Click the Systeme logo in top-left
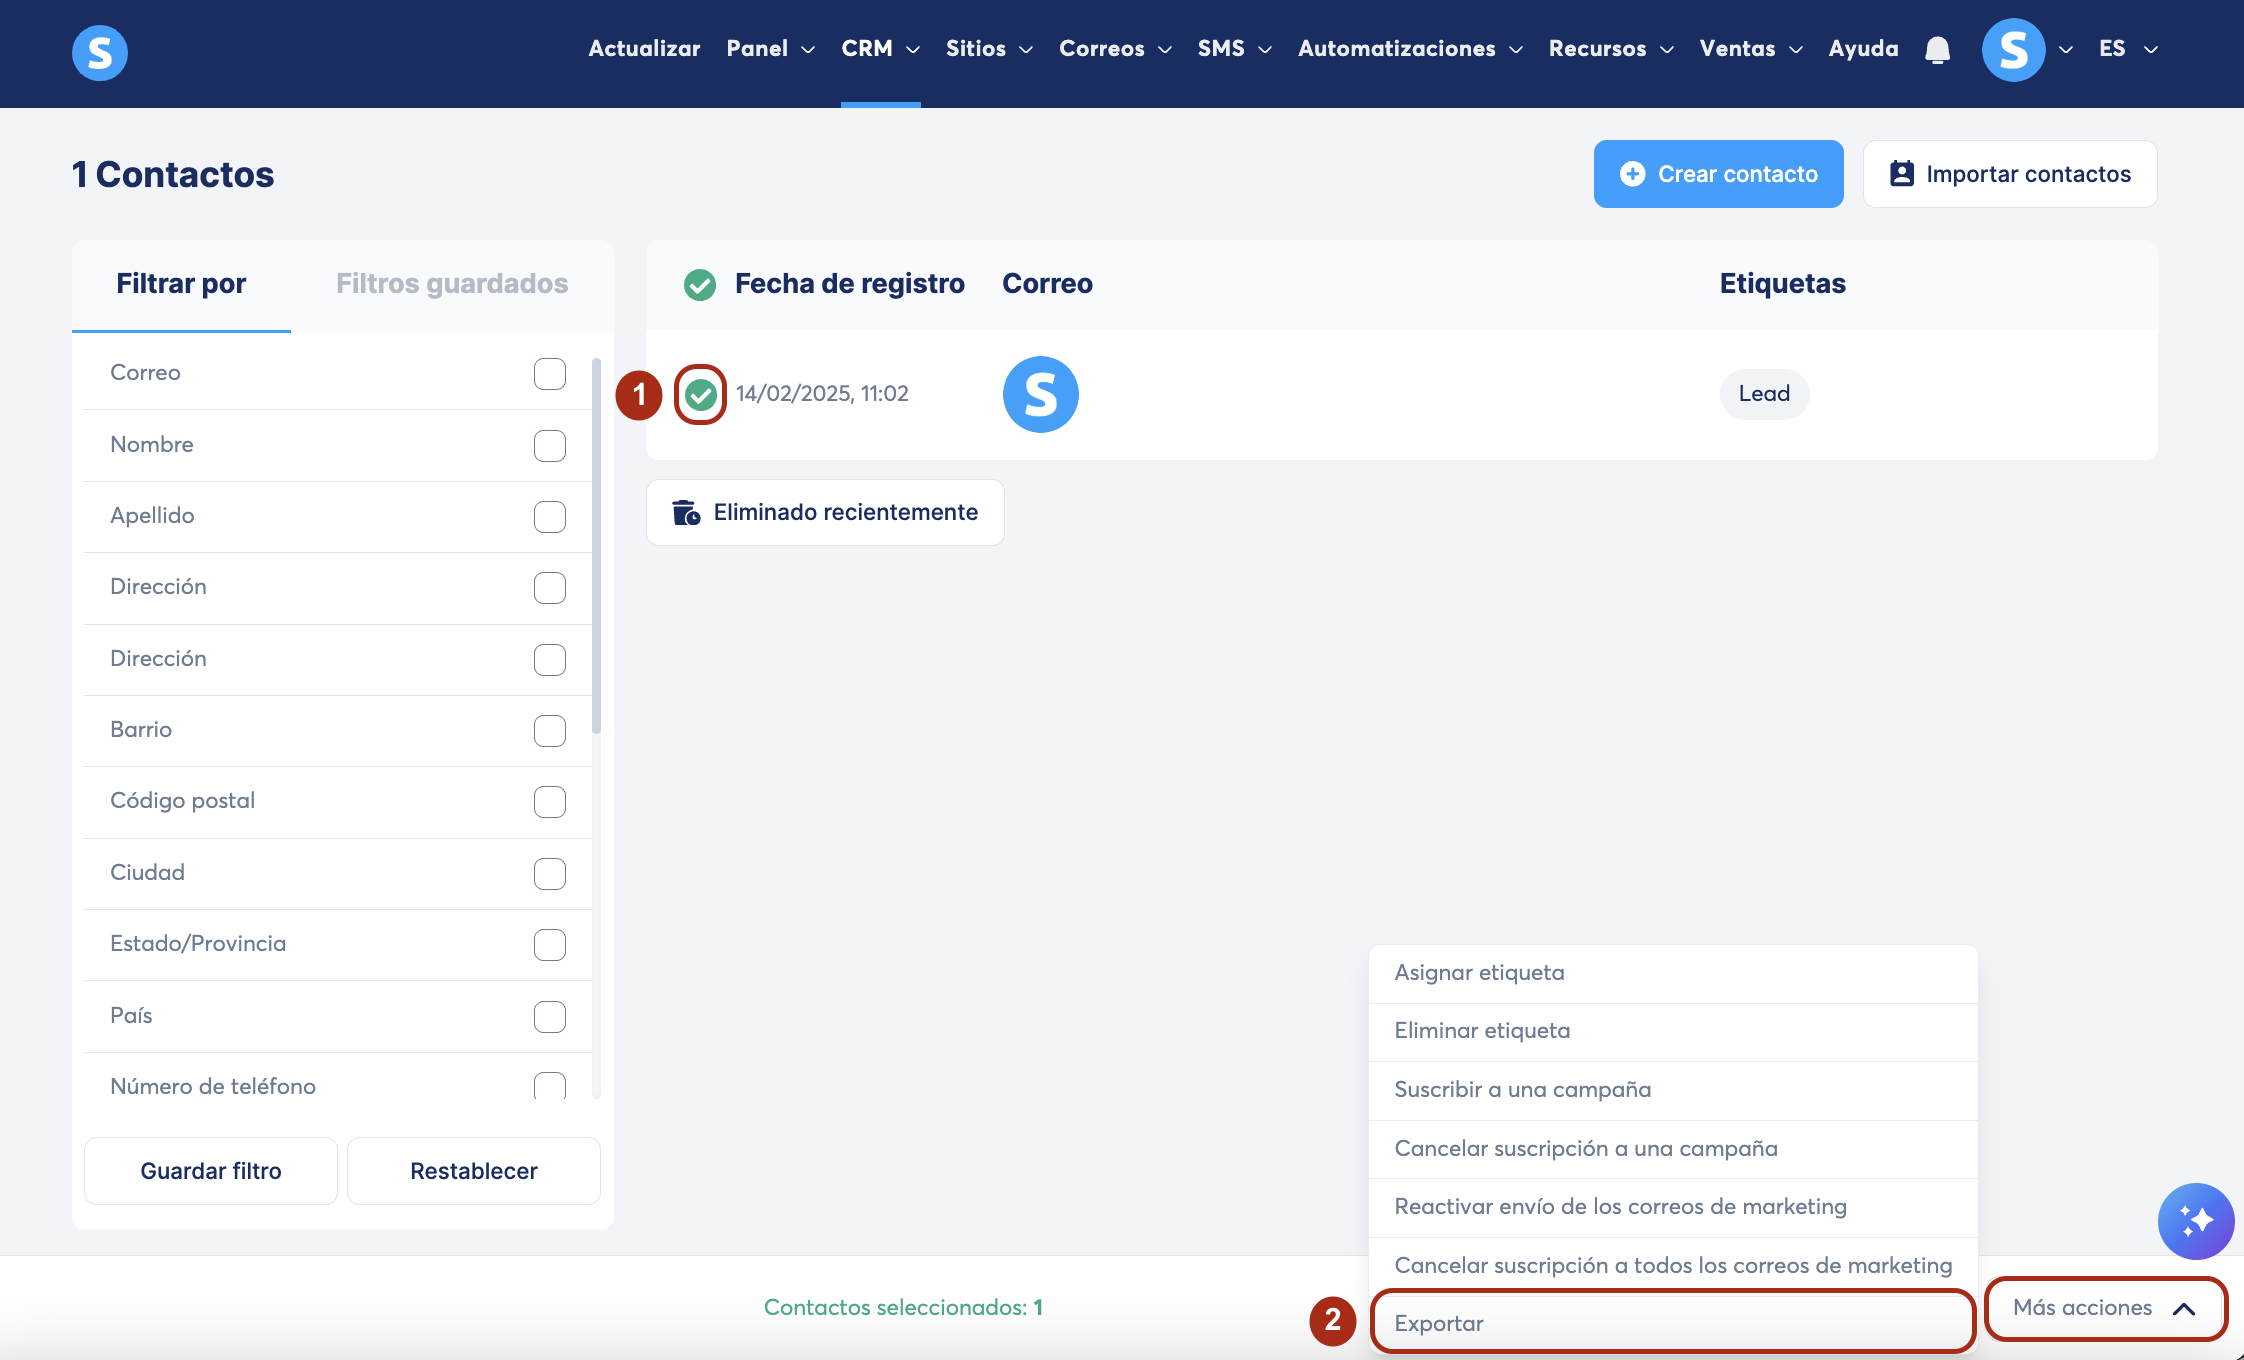This screenshot has width=2244, height=1360. click(x=100, y=52)
